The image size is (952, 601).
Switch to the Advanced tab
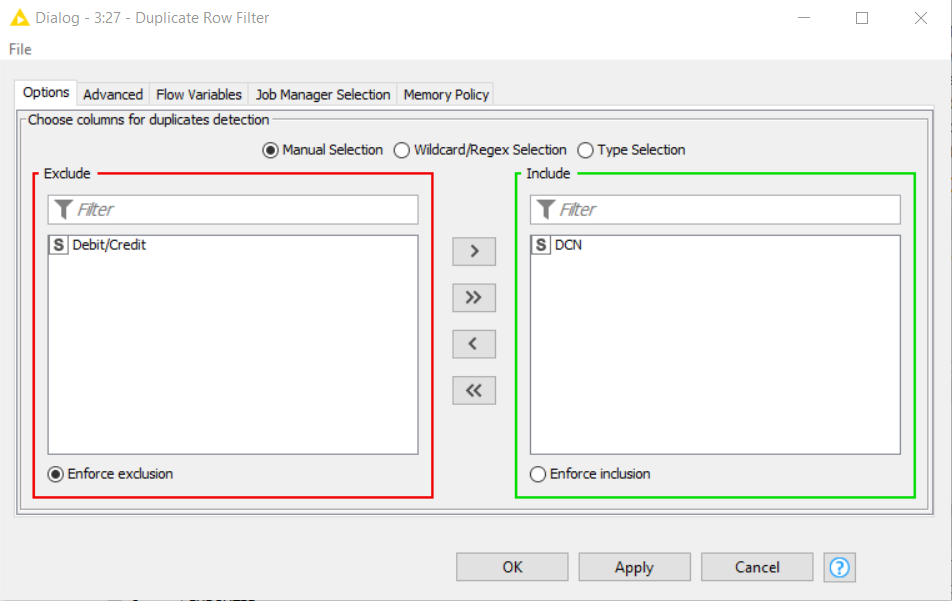pyautogui.click(x=113, y=94)
